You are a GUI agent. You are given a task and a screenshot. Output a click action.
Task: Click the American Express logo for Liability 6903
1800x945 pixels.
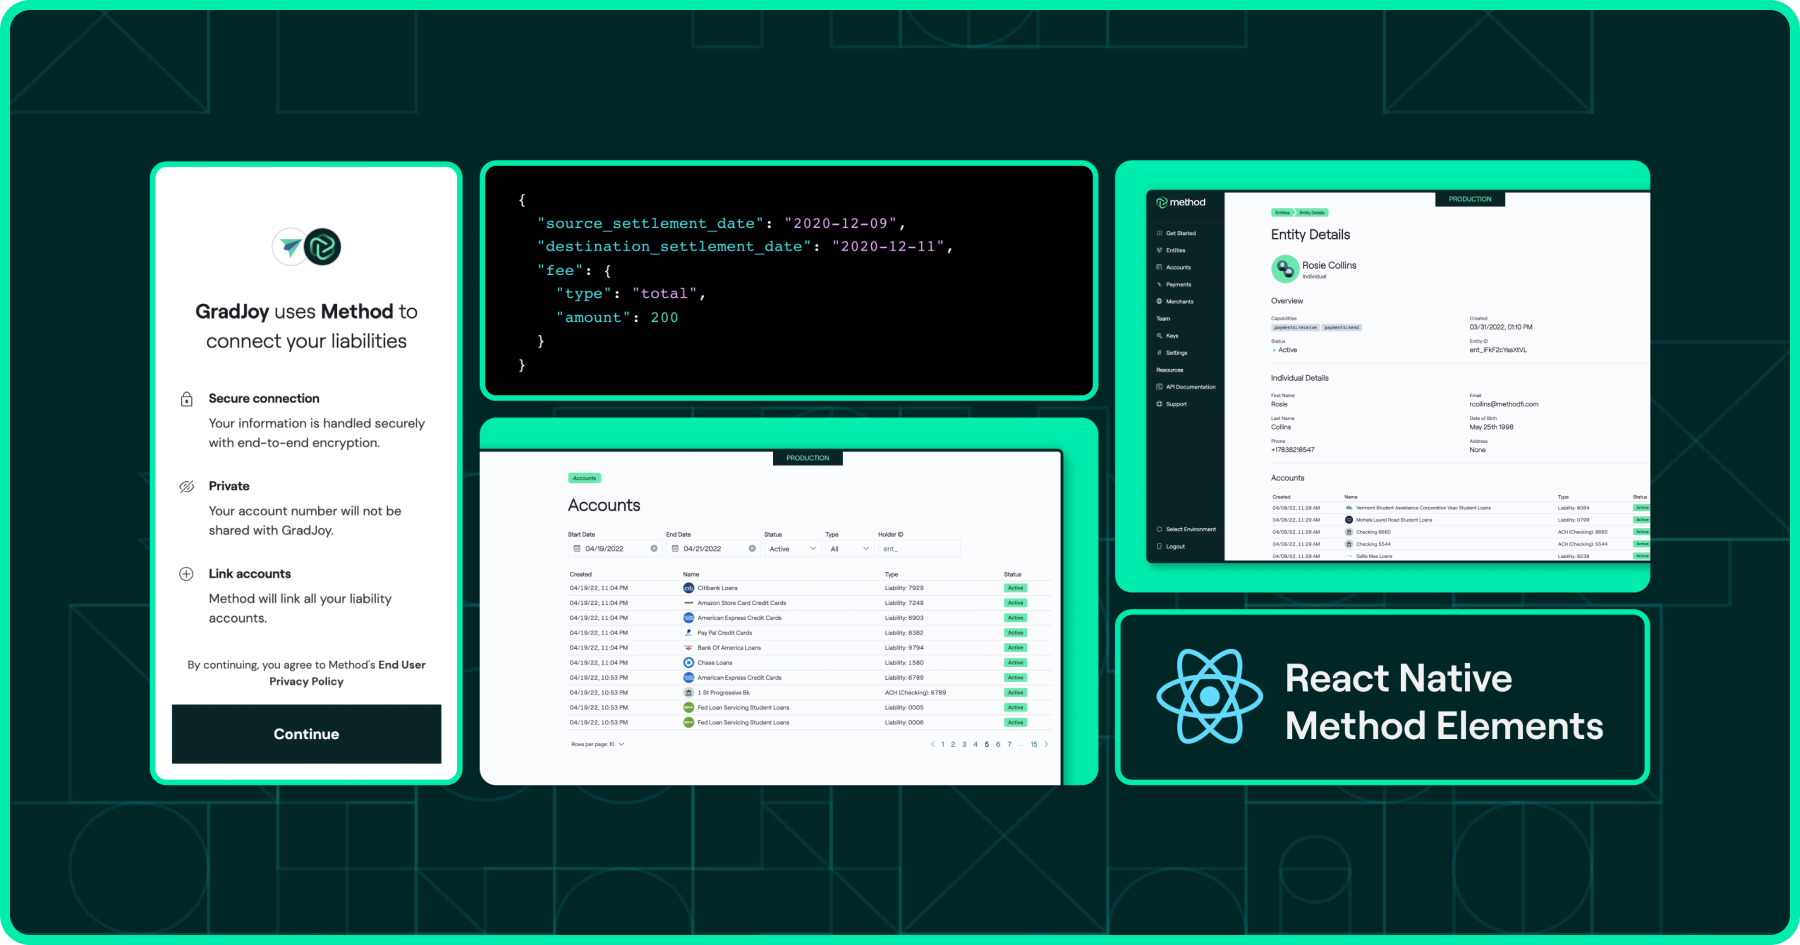[x=688, y=618]
